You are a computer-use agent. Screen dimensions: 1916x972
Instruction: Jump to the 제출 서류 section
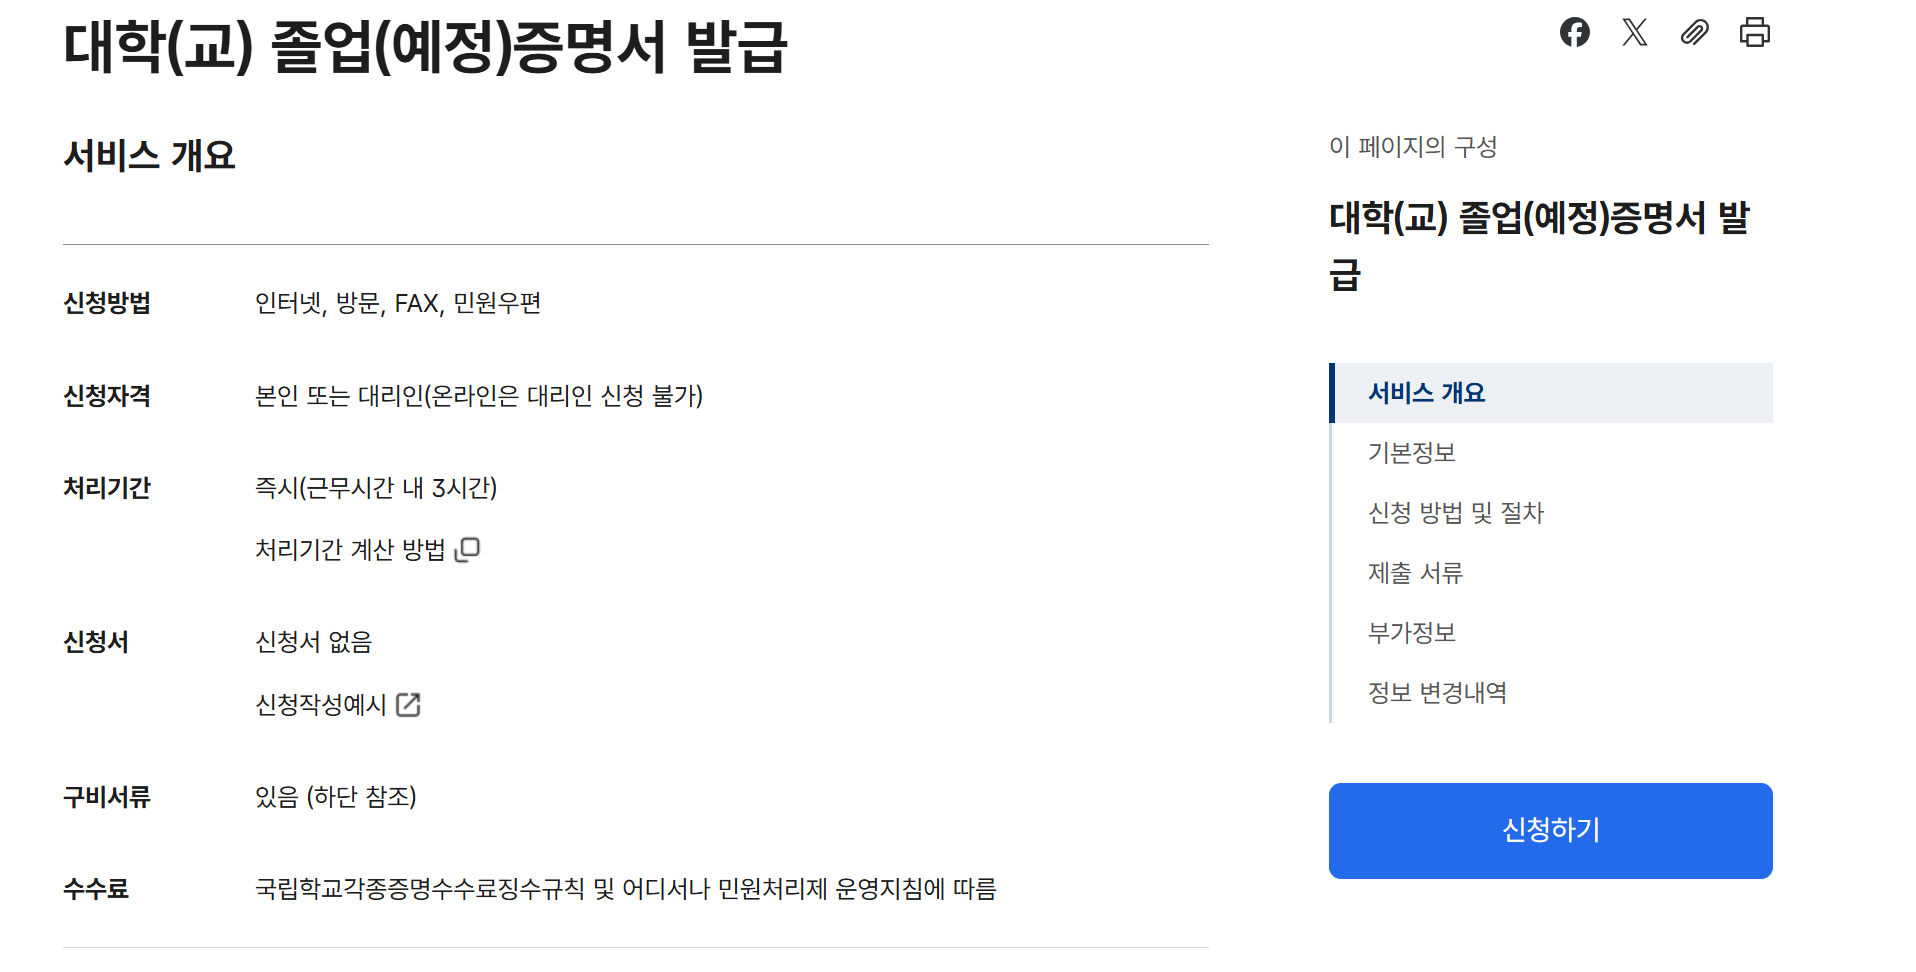pyautogui.click(x=1416, y=572)
